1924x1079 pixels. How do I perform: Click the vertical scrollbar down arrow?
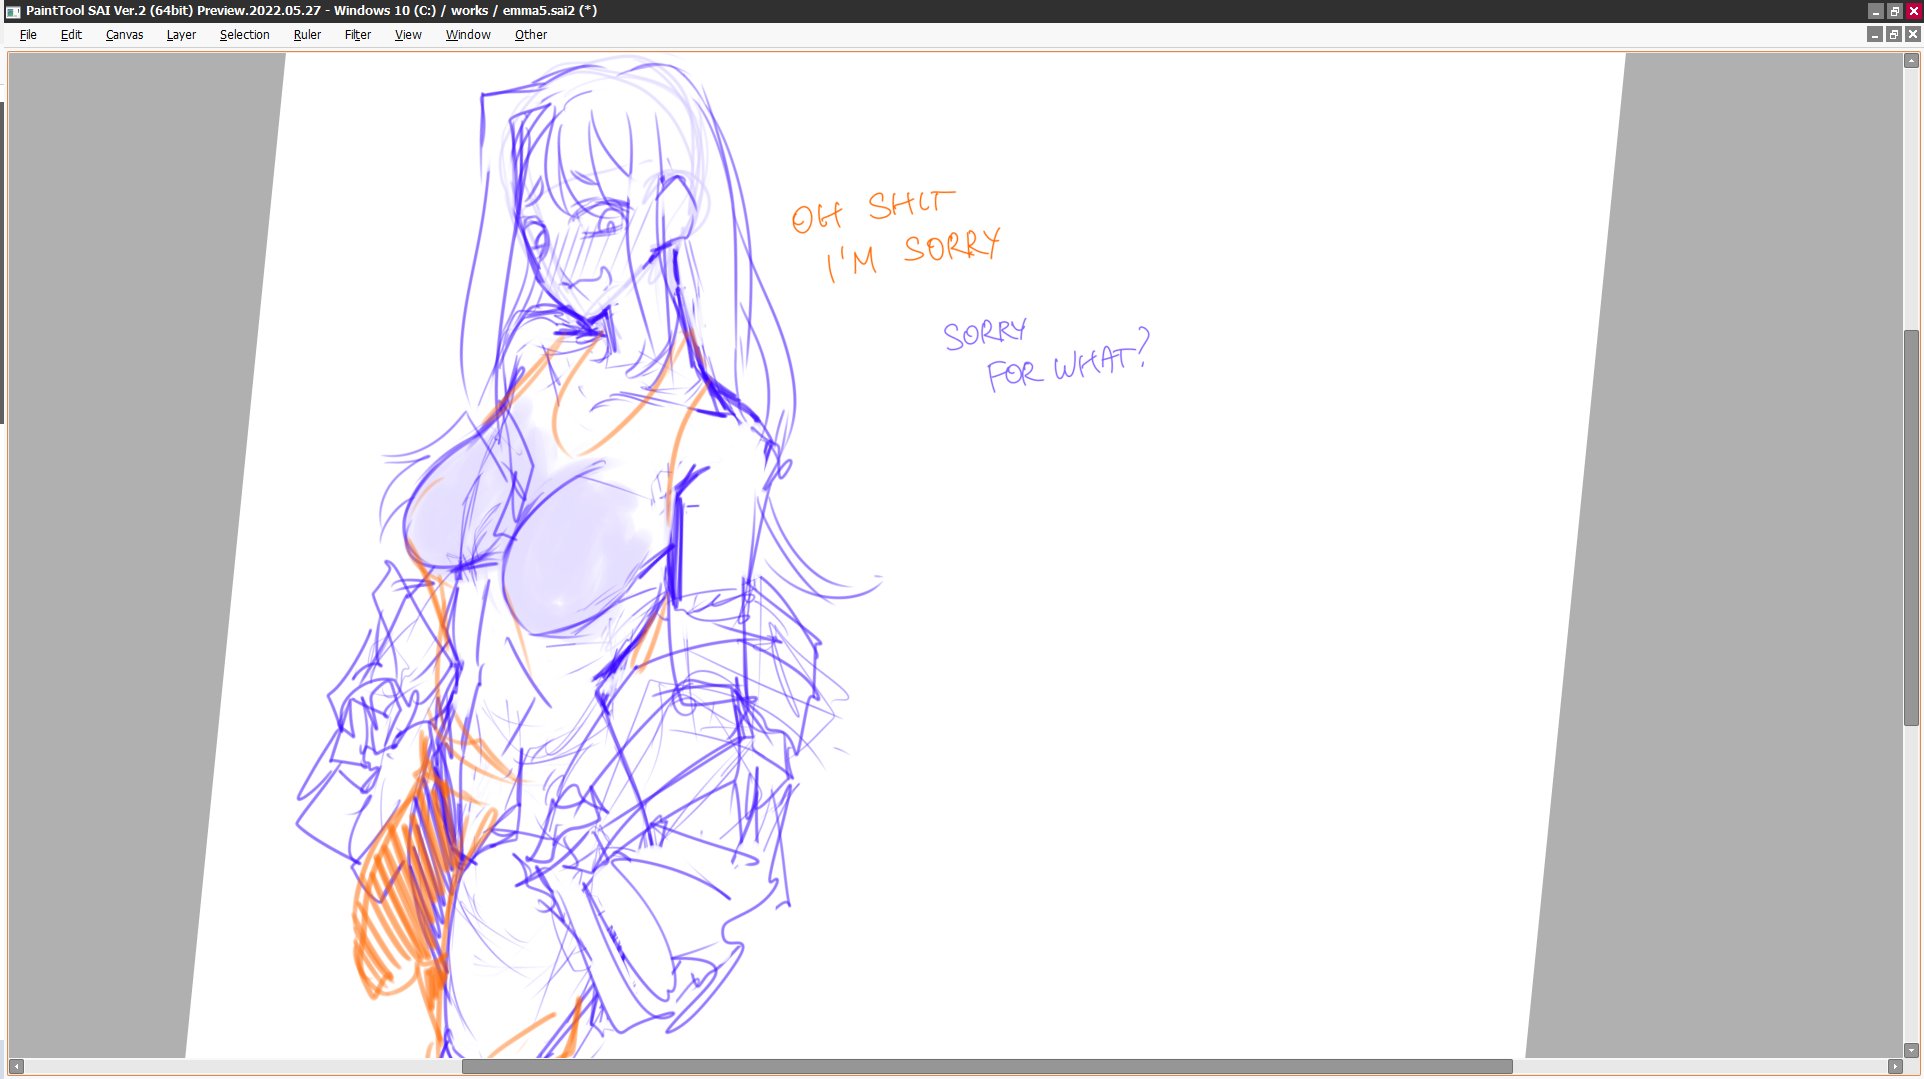[1911, 1050]
